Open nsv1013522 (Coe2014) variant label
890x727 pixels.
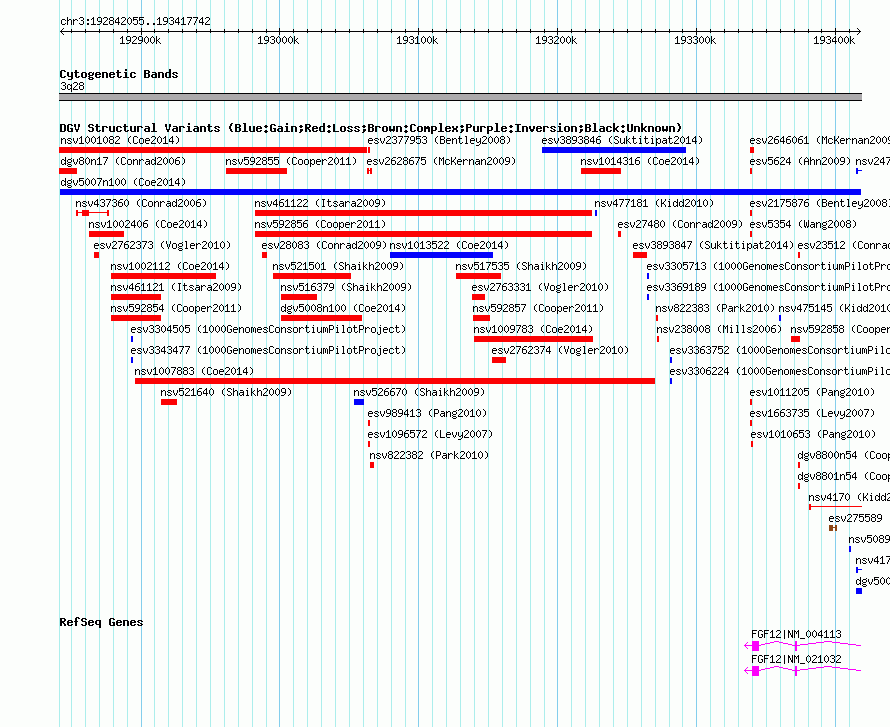pos(450,245)
